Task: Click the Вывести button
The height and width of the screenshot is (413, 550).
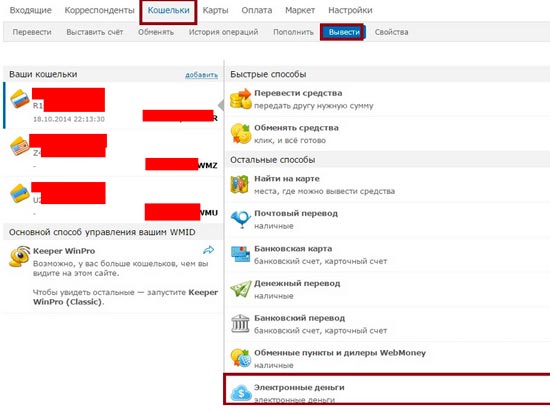Action: coord(344,32)
